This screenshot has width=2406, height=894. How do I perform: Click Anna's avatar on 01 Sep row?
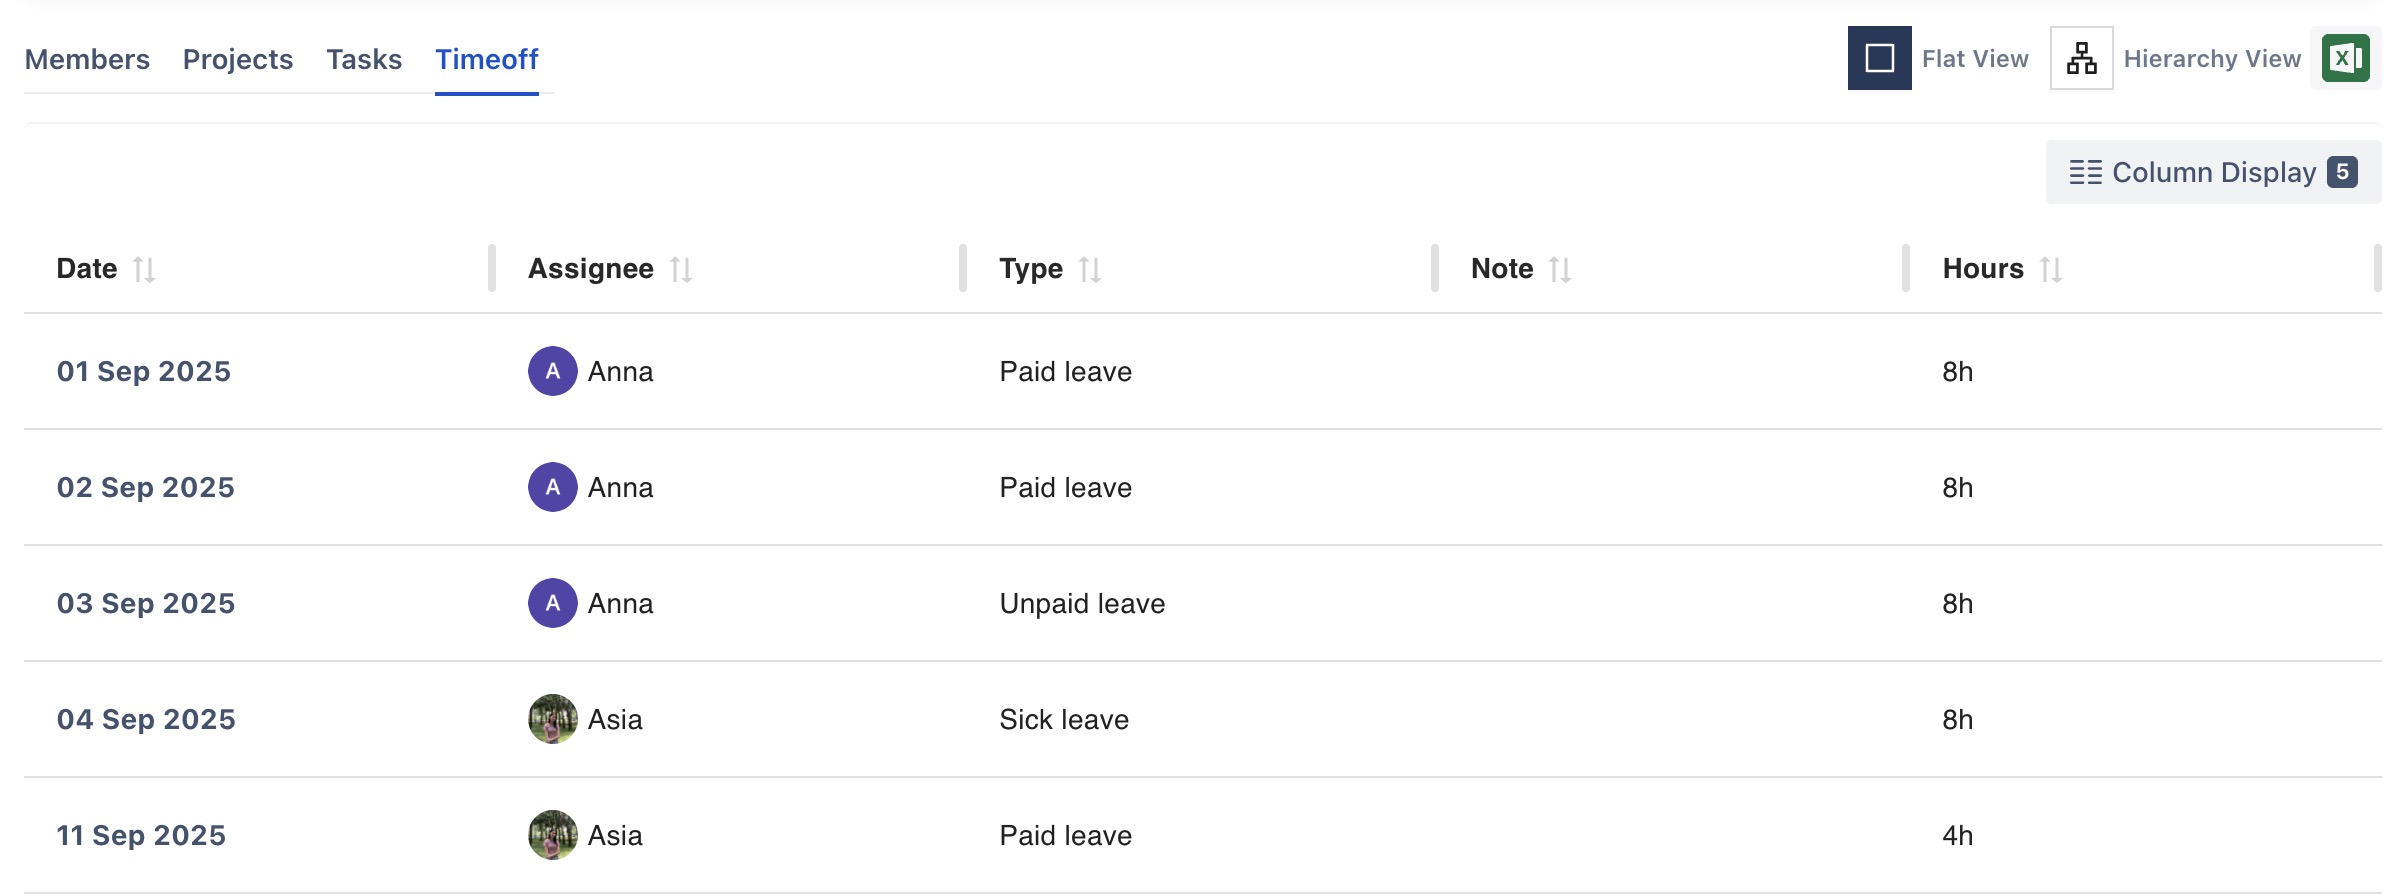tap(553, 372)
